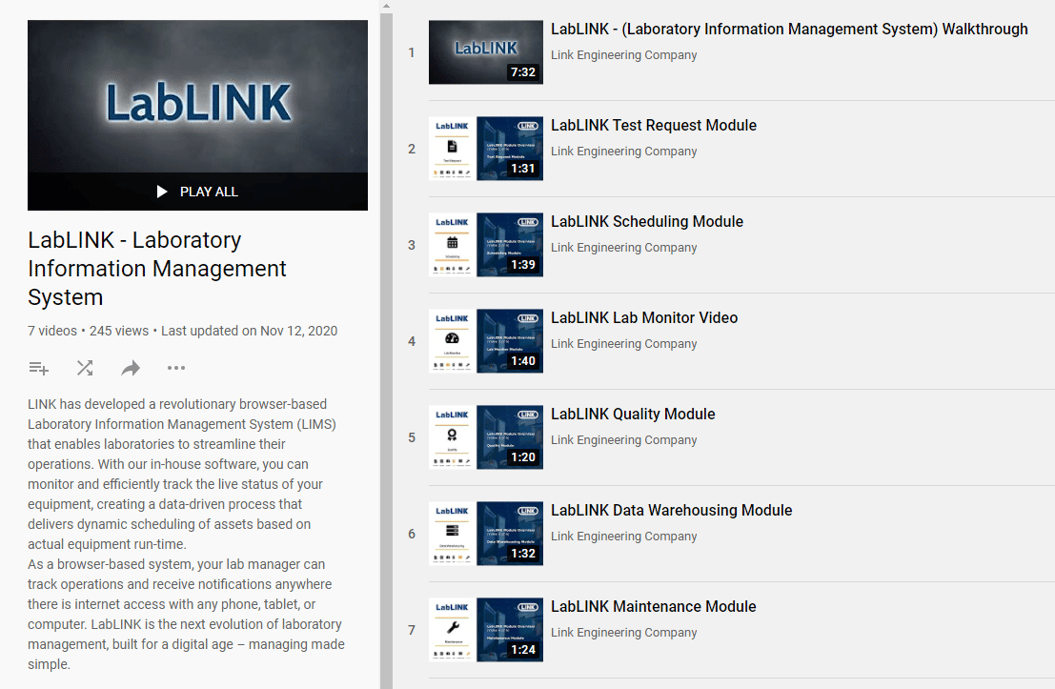The height and width of the screenshot is (689, 1055).
Task: Click the Shuffle playlist icon
Action: click(84, 368)
